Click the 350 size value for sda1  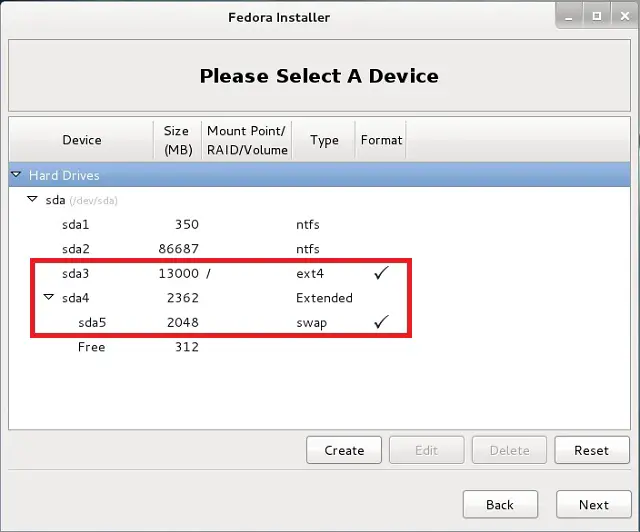point(187,224)
